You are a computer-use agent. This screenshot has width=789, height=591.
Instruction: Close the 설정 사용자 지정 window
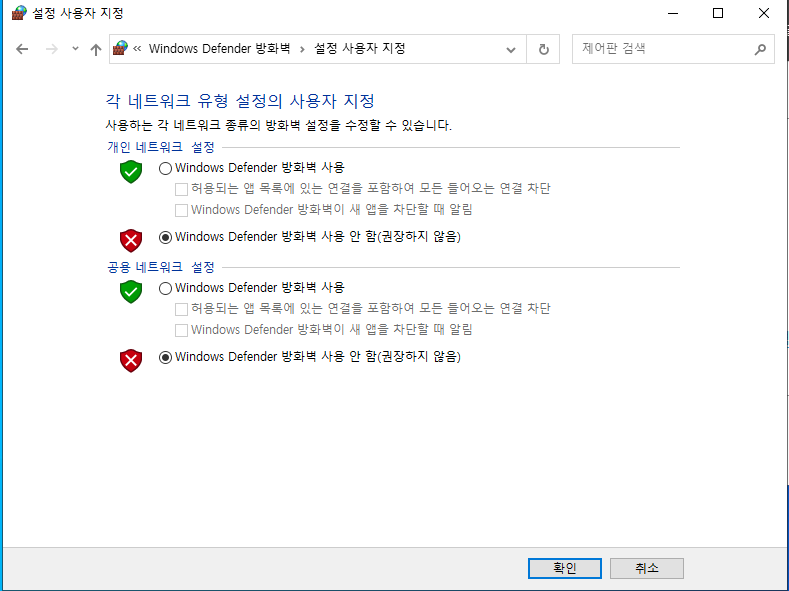[x=763, y=13]
